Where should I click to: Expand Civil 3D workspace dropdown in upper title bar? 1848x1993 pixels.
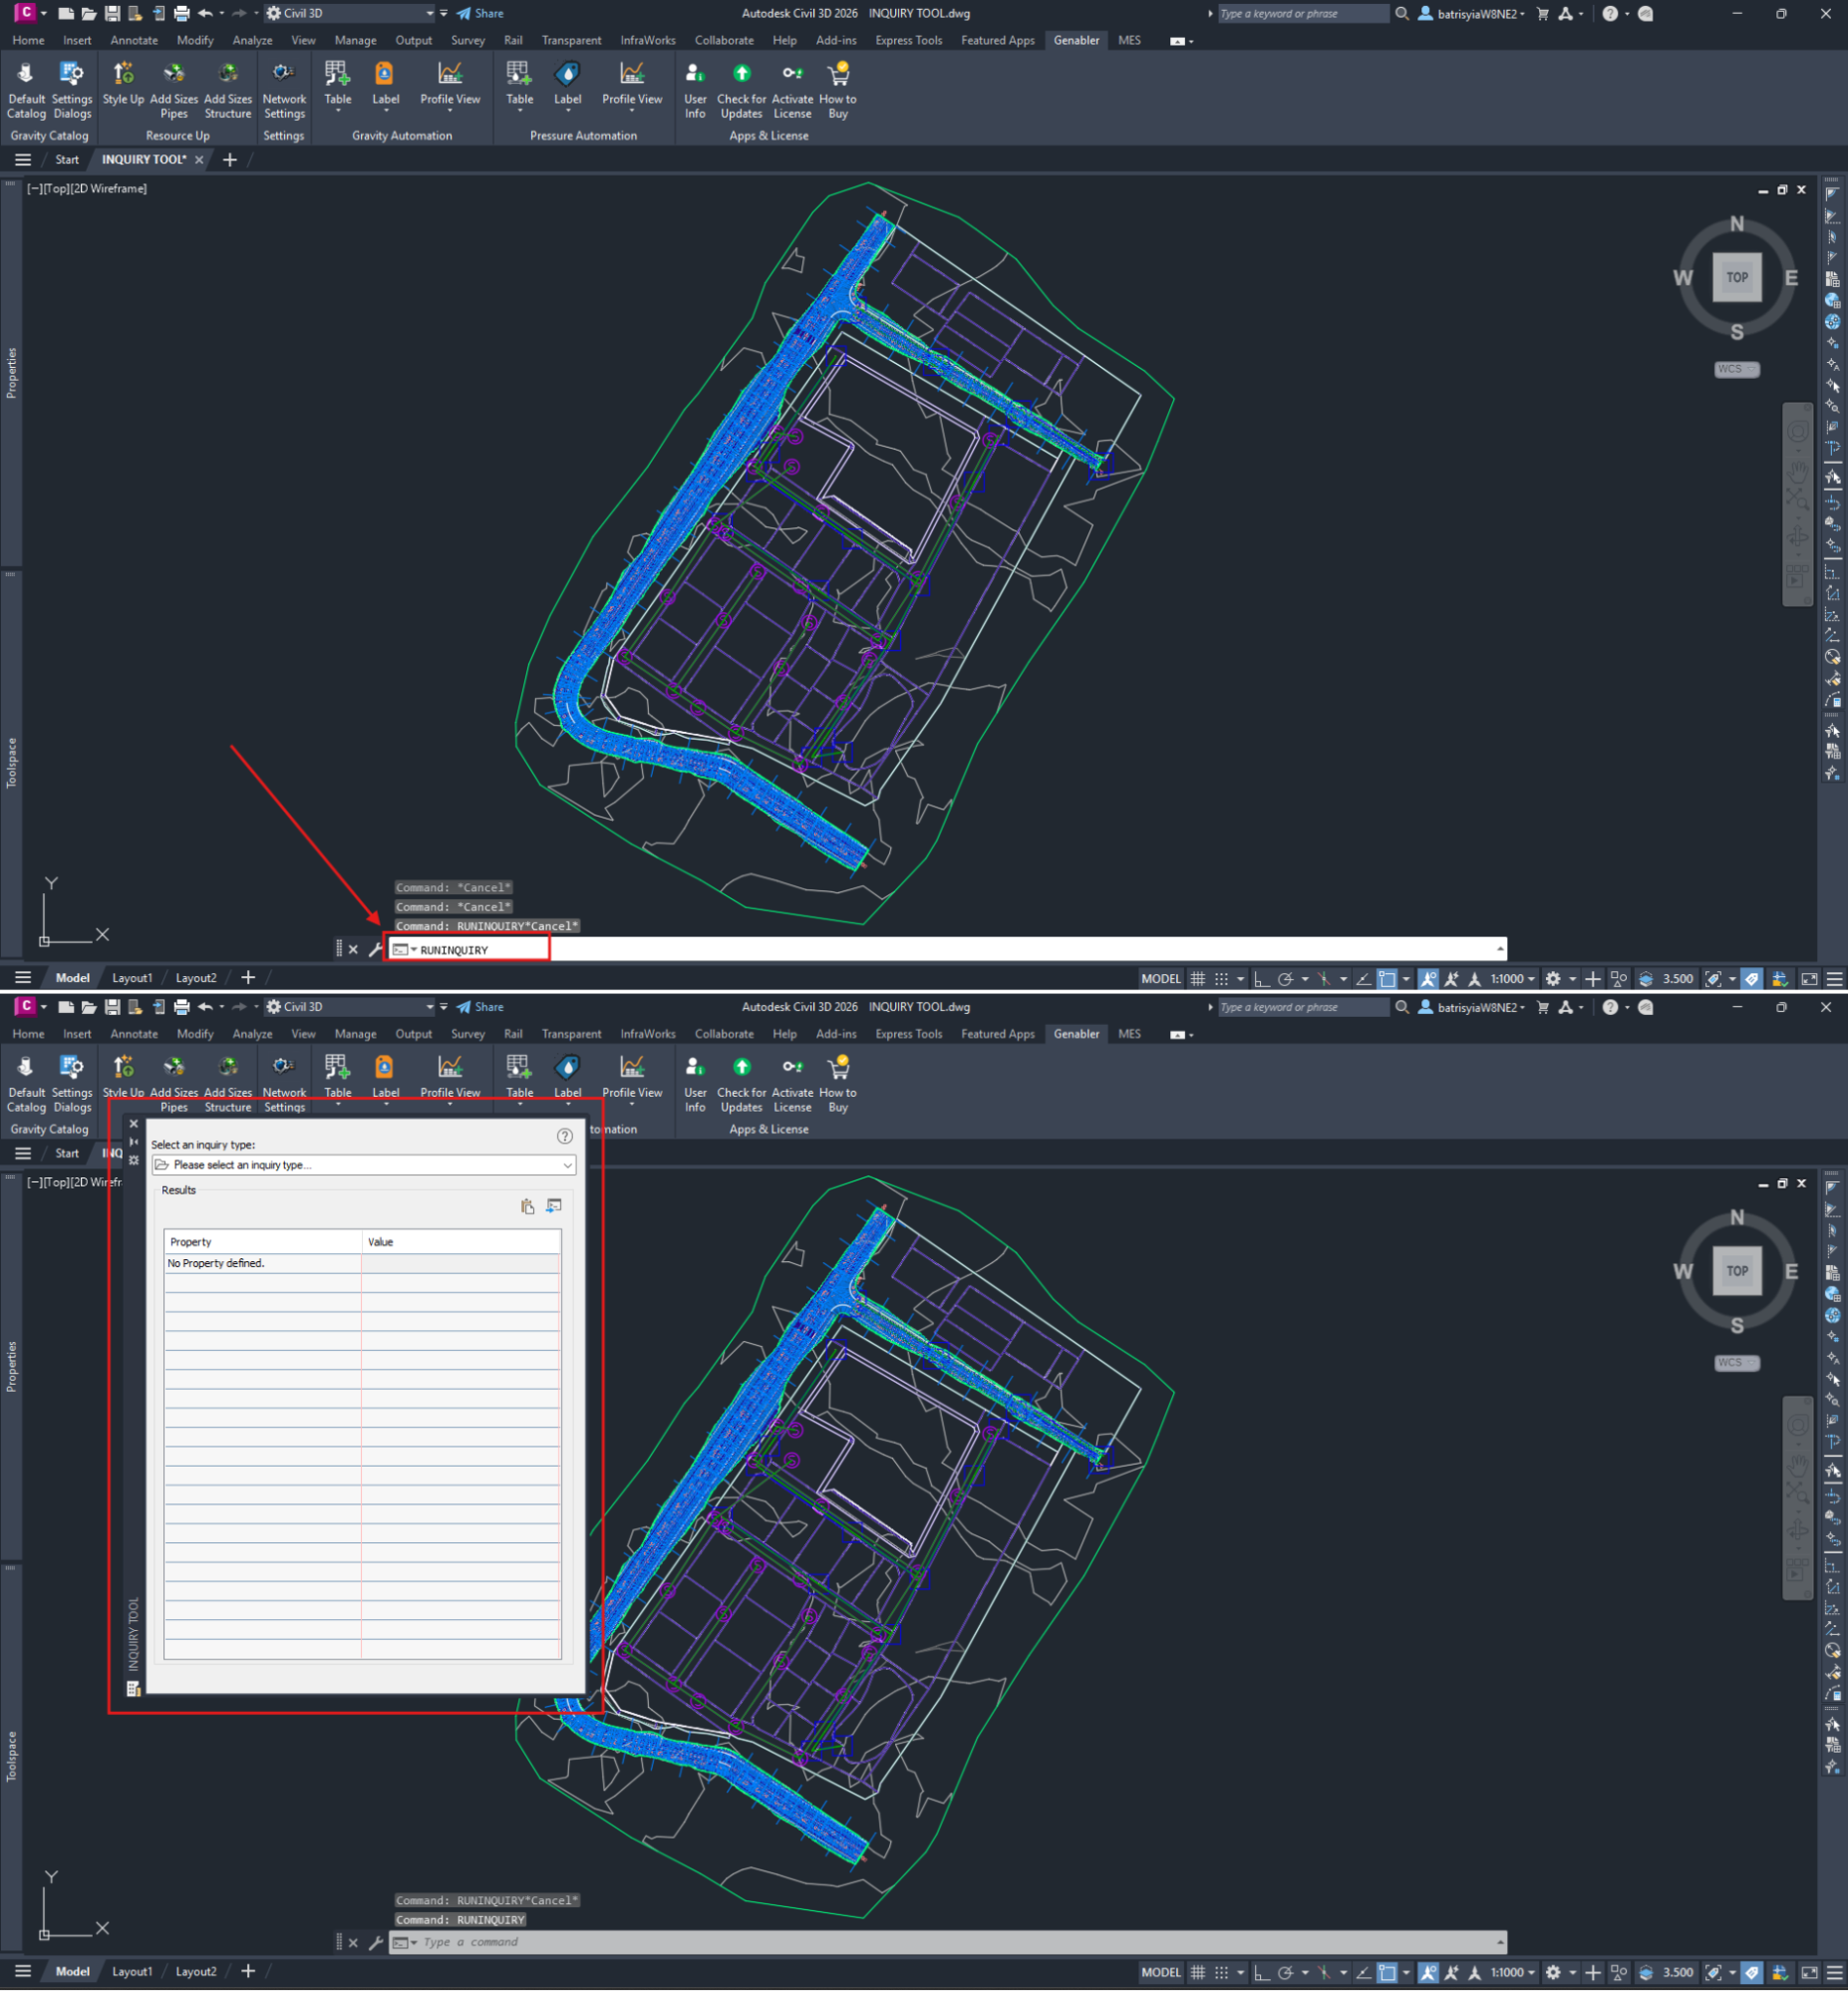coord(430,14)
